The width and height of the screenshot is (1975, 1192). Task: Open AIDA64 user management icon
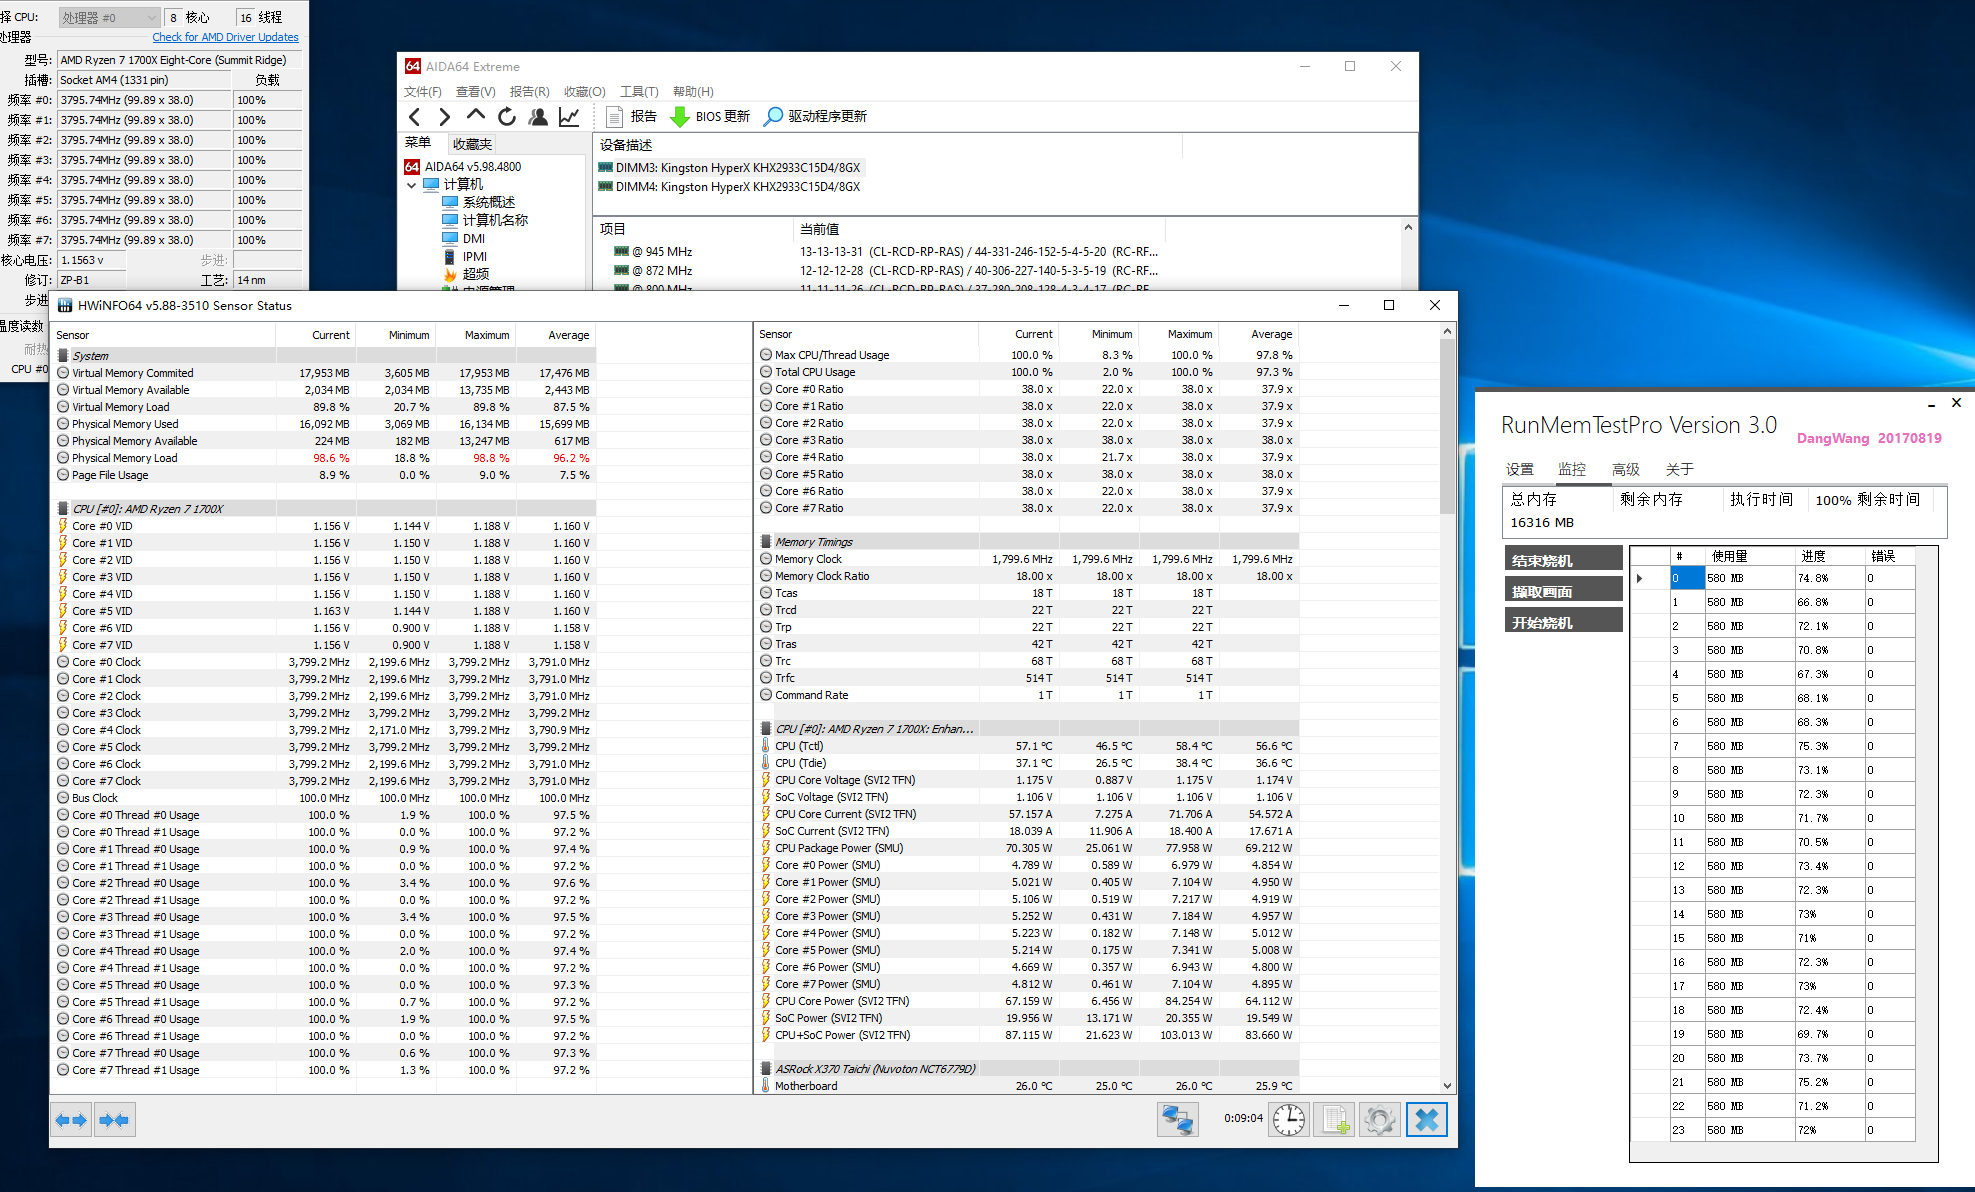tap(538, 117)
